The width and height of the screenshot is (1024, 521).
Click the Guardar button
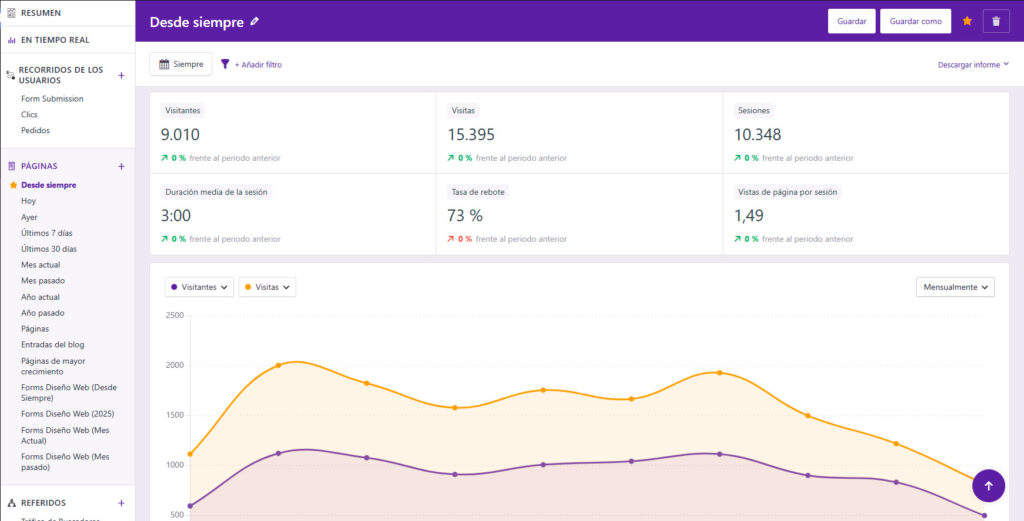point(852,21)
